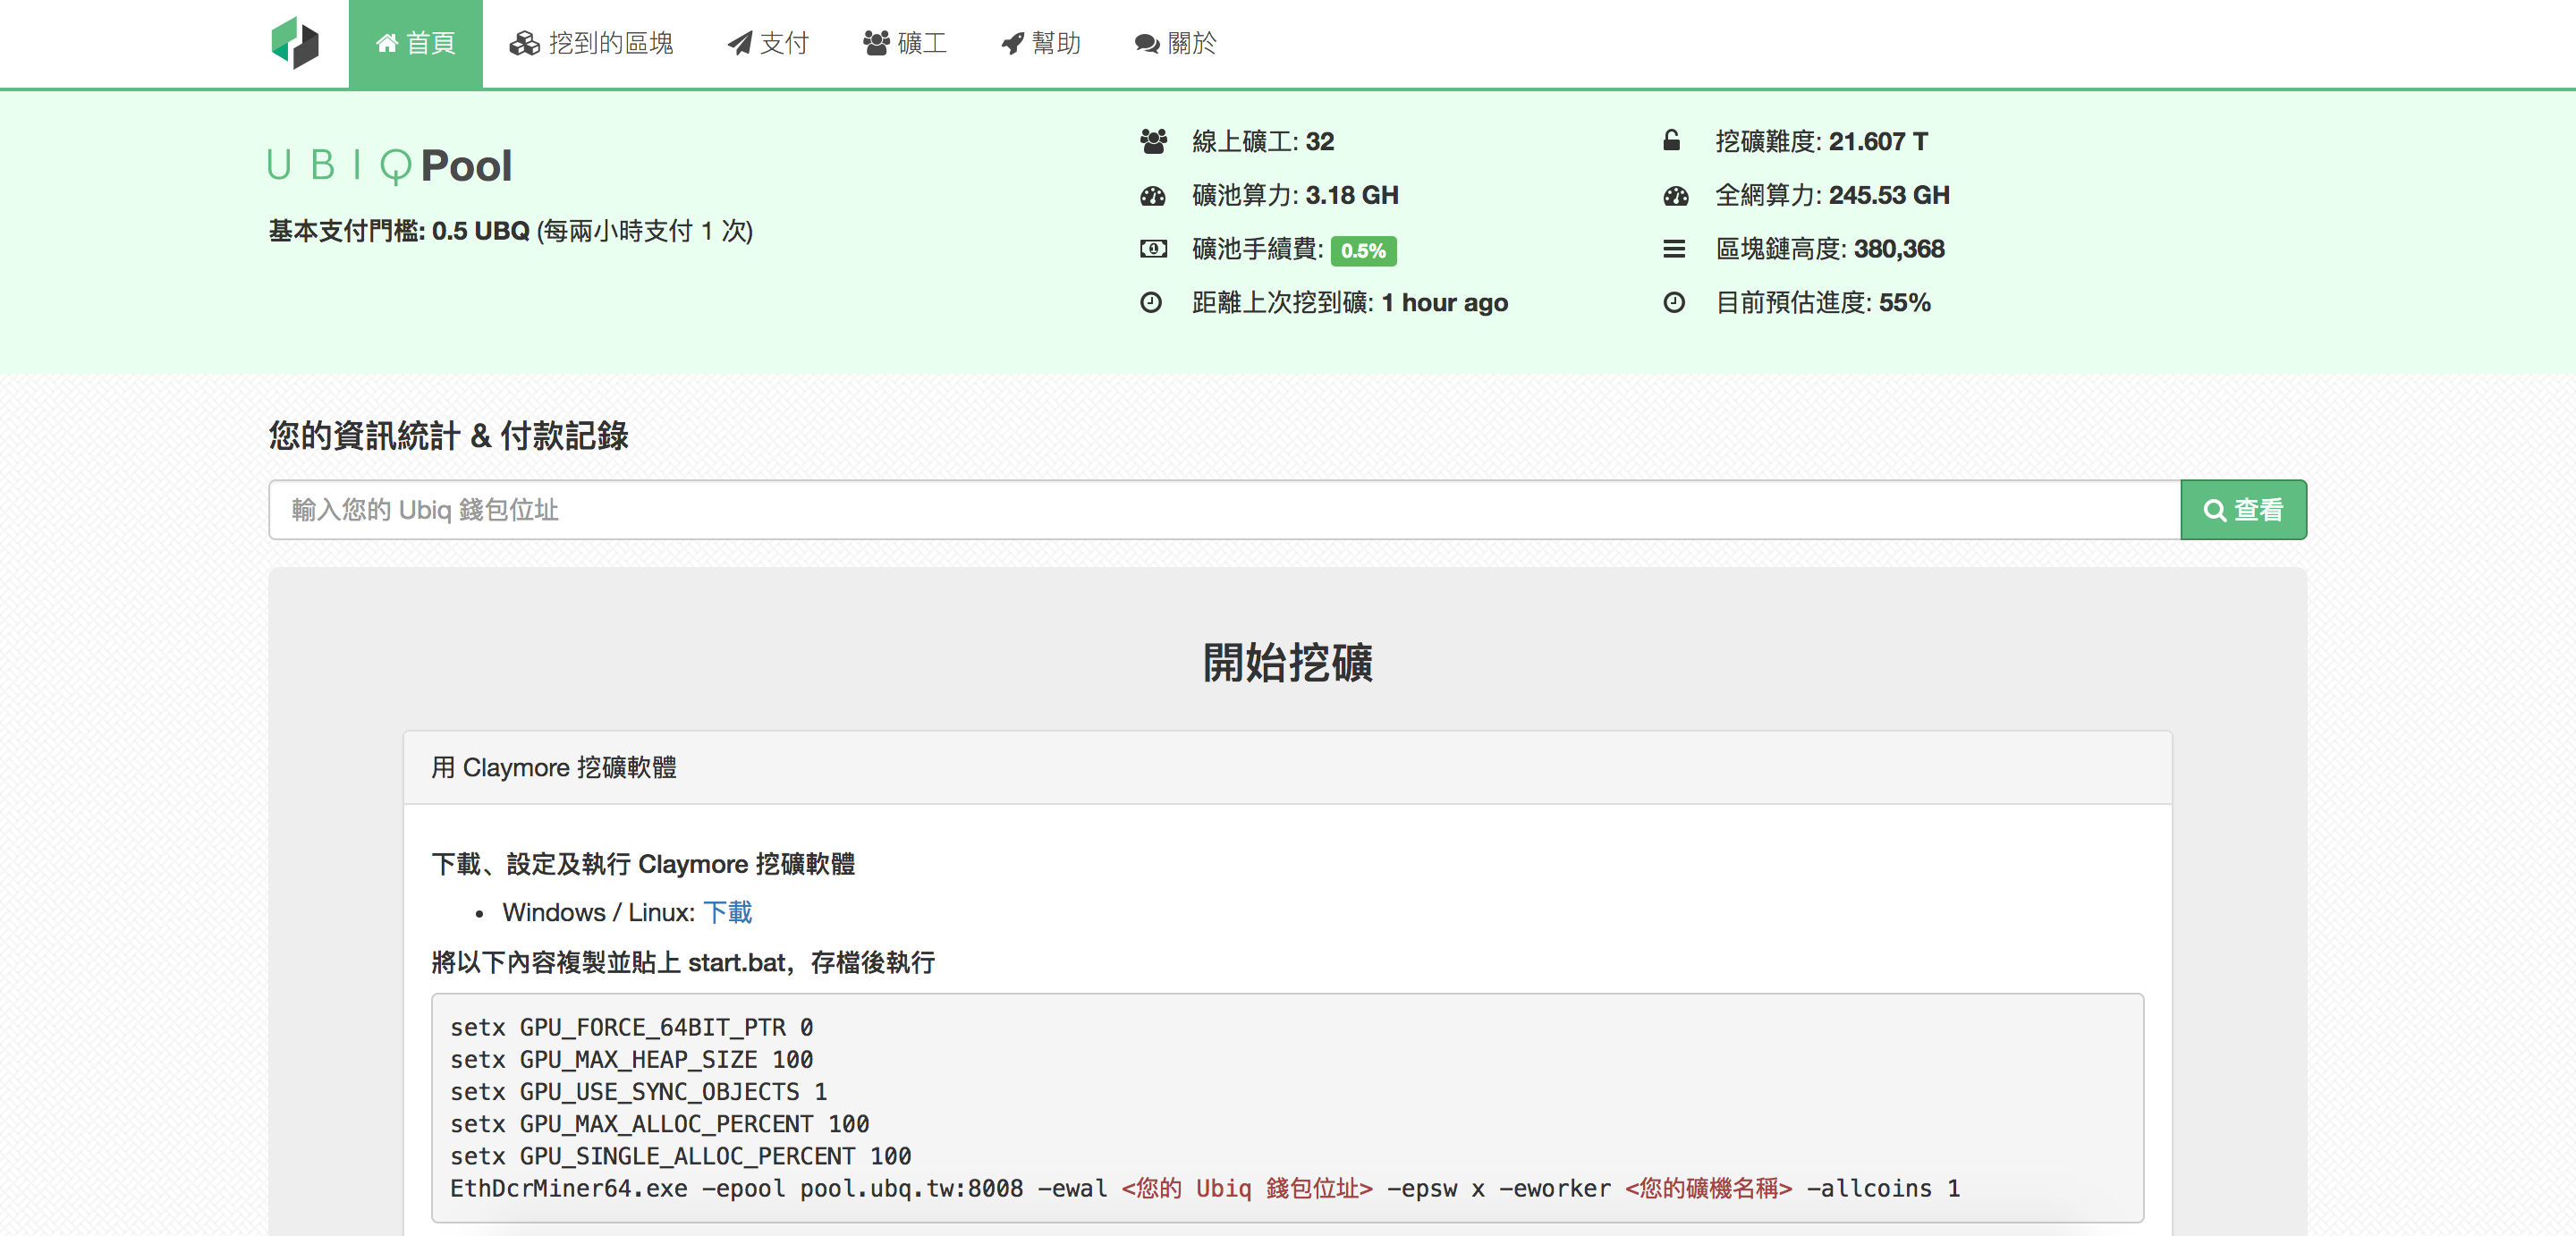Click the 0.5% pool fee badge

(x=1363, y=250)
